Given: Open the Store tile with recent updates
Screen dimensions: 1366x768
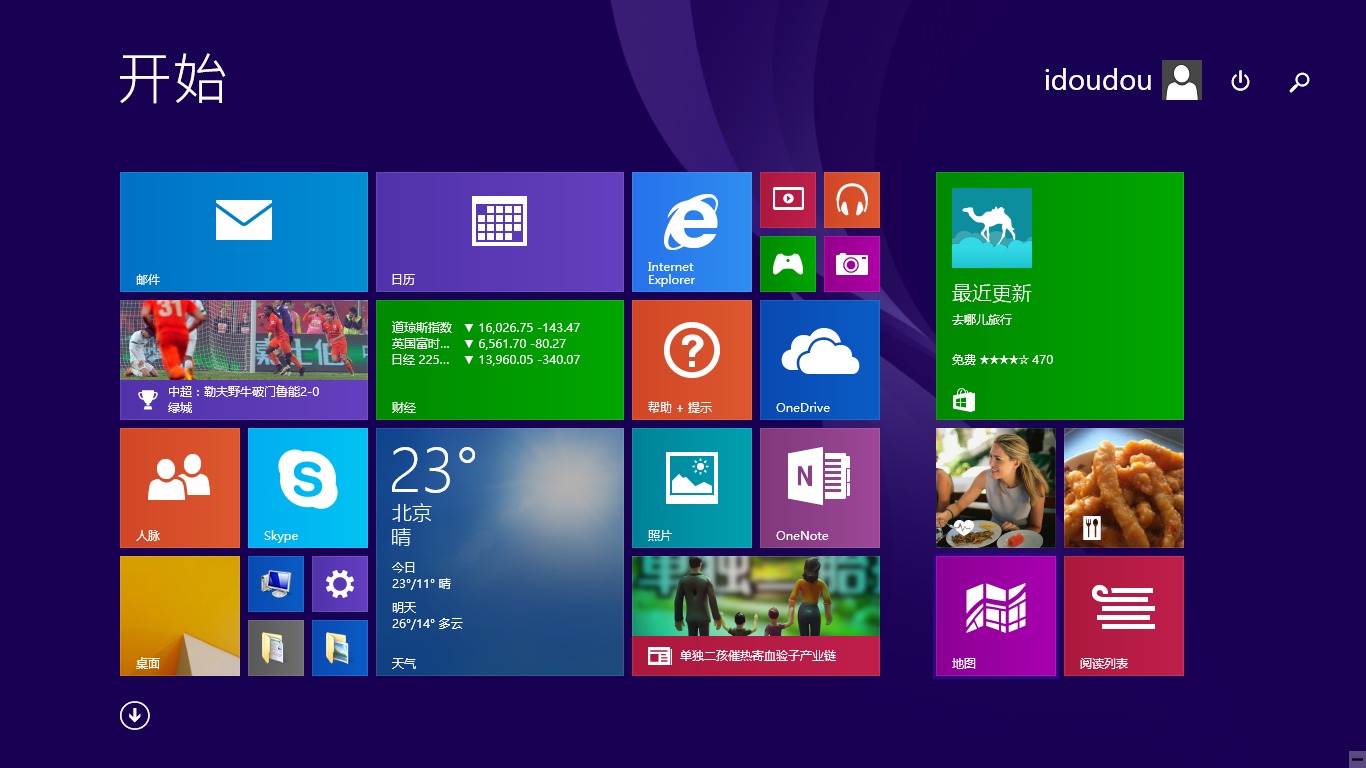Looking at the screenshot, I should coord(1059,296).
